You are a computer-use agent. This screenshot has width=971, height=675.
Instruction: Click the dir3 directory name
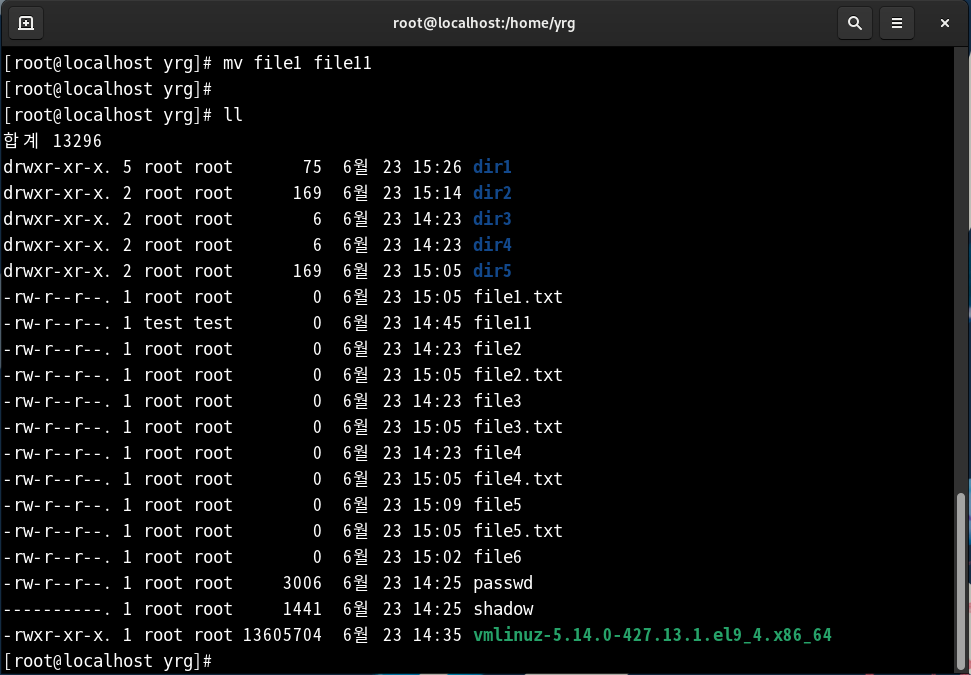(492, 219)
